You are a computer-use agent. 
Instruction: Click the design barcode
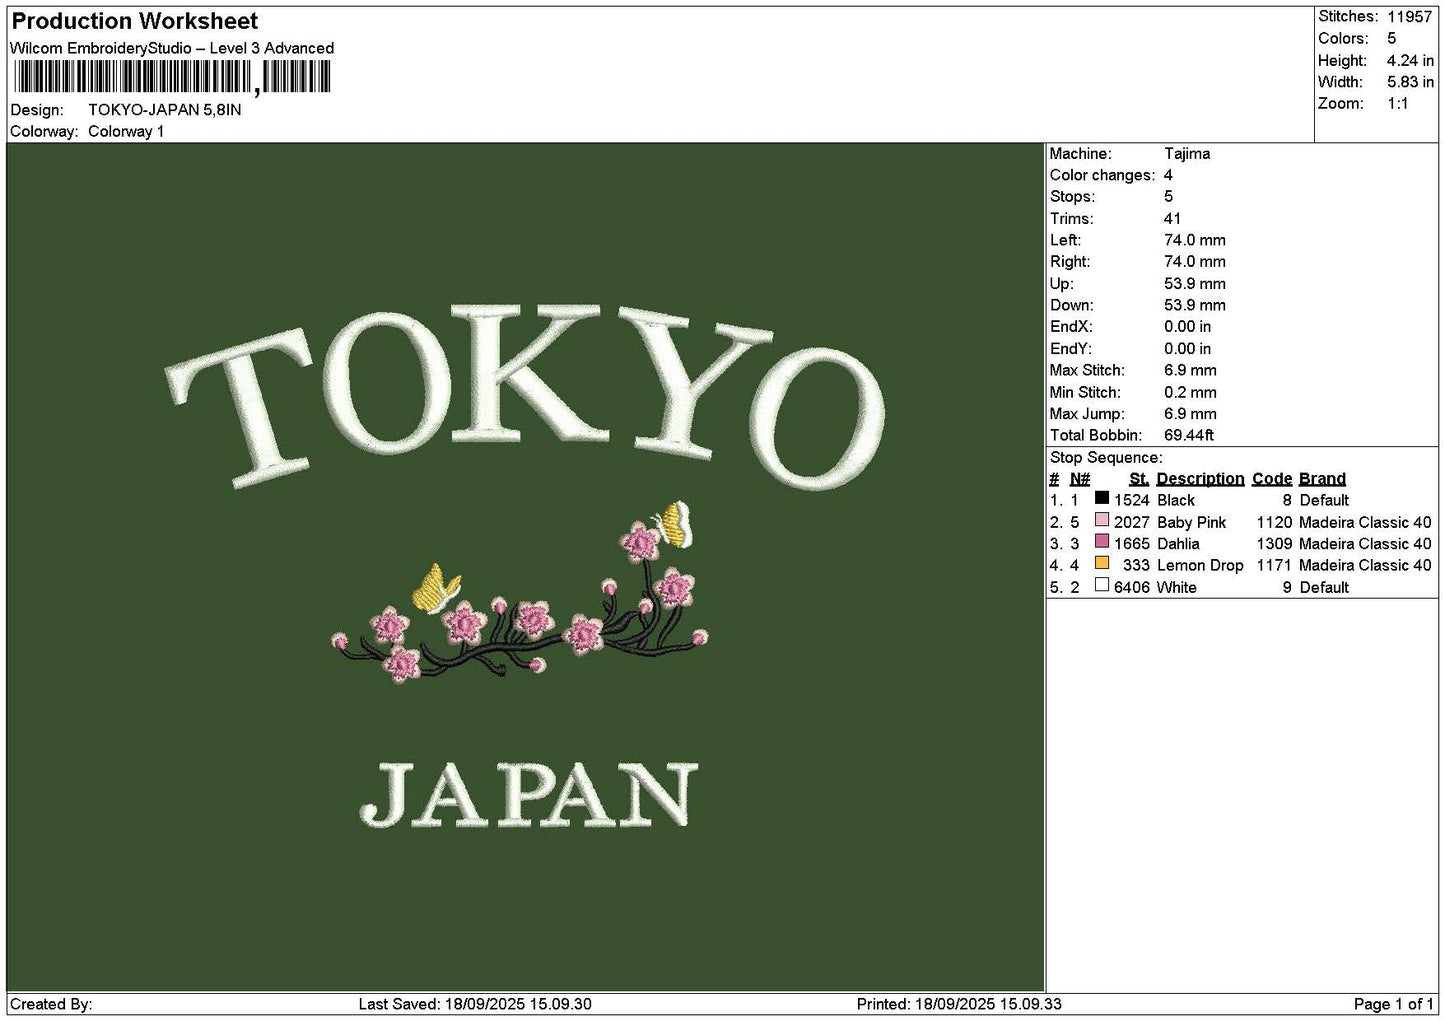[172, 77]
